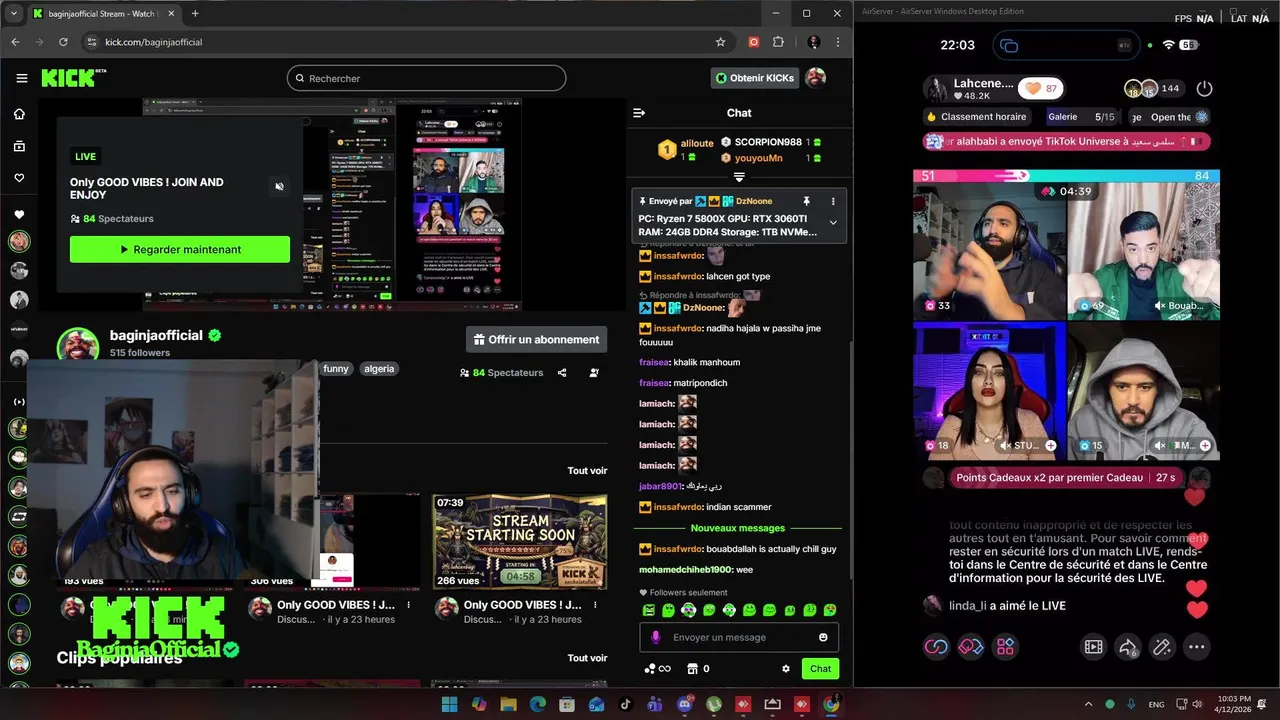1280x720 pixels.
Task: Click the kick.com address bar
Action: pos(405,42)
